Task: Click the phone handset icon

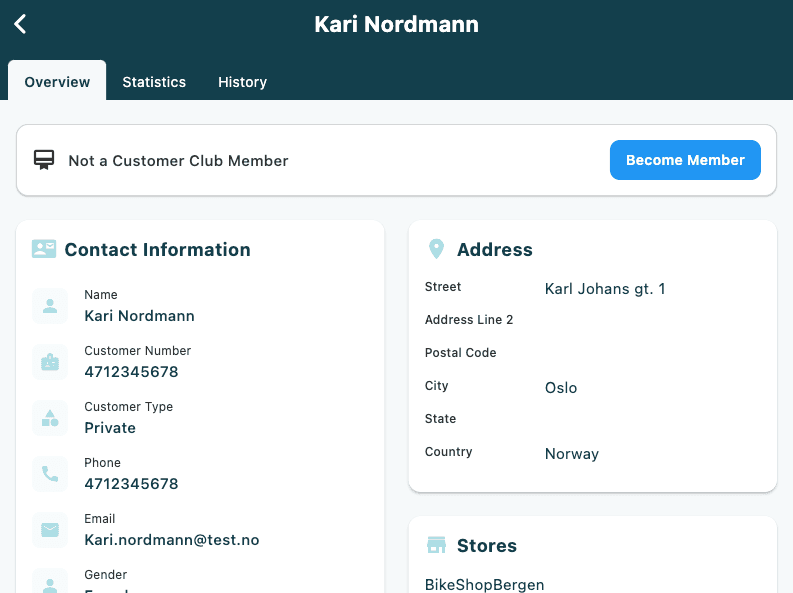Action: [50, 474]
